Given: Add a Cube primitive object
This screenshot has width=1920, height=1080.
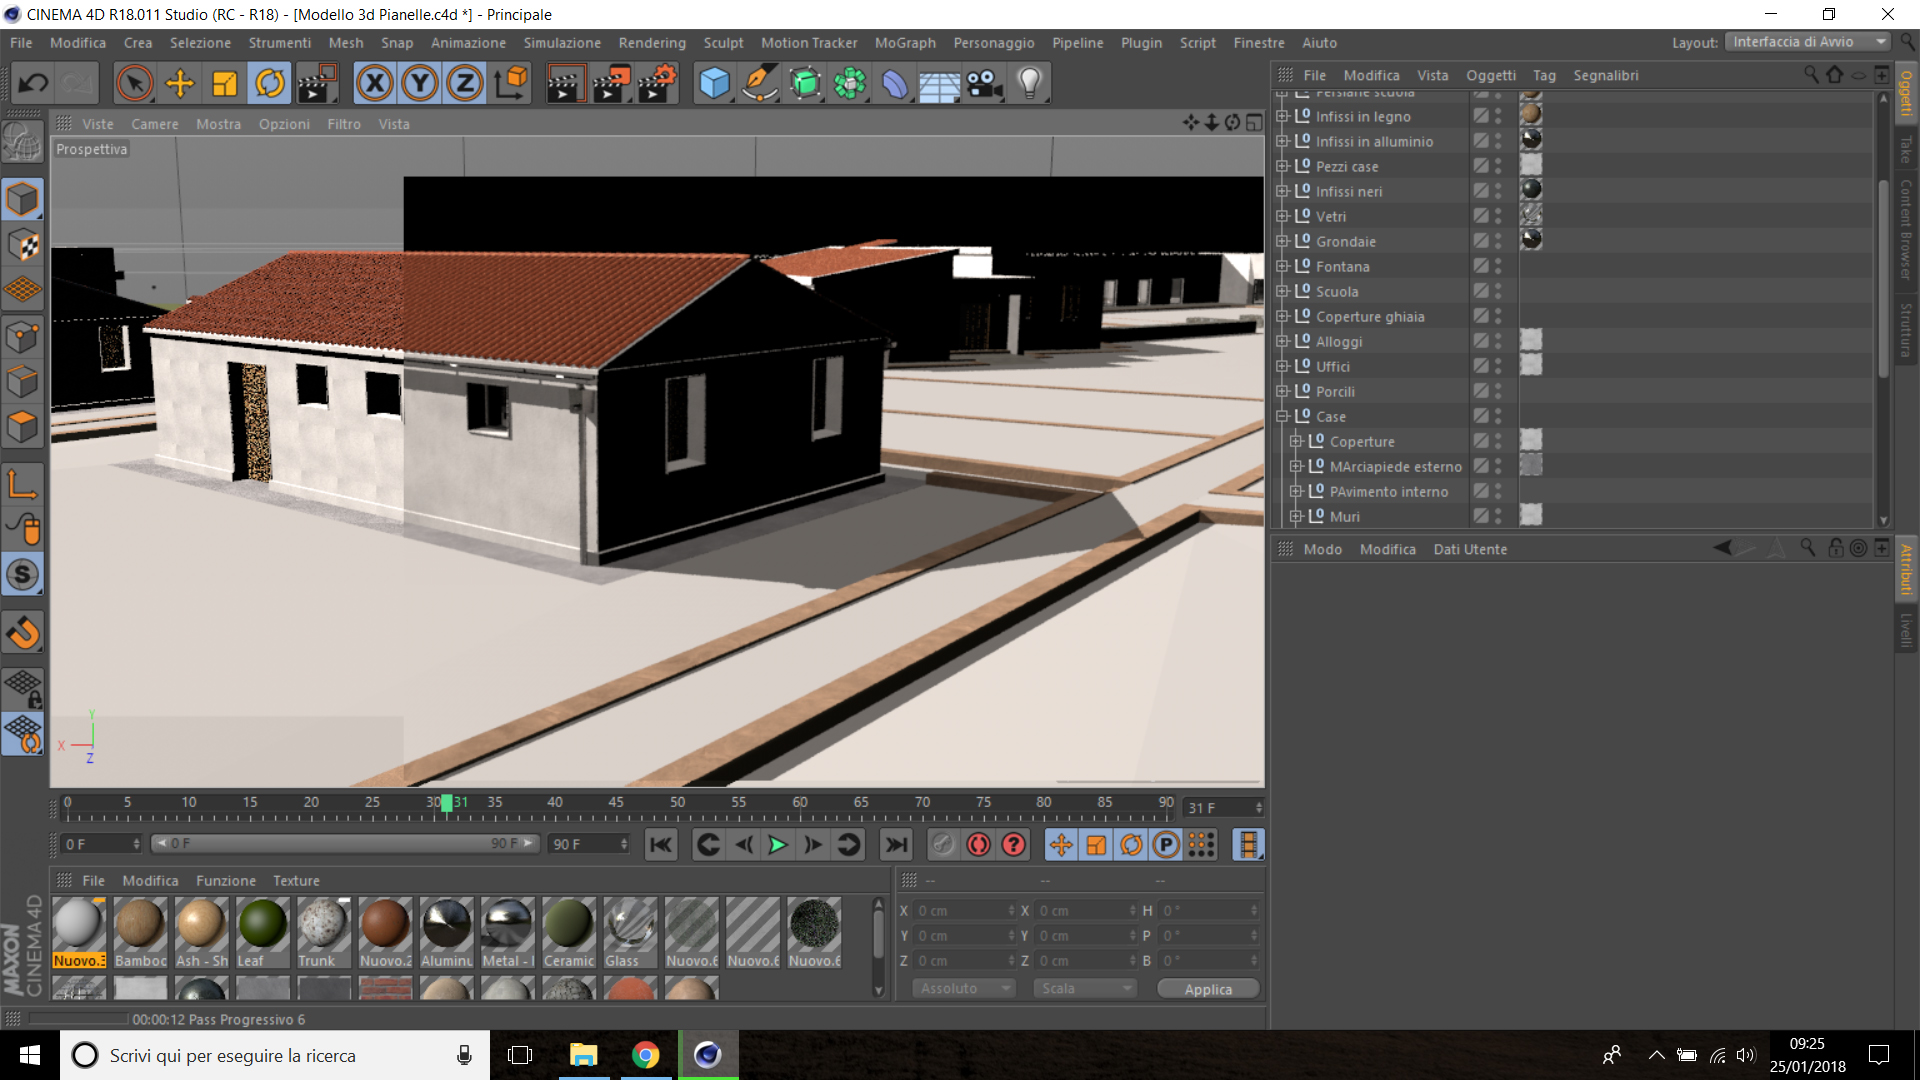Looking at the screenshot, I should click(x=714, y=83).
